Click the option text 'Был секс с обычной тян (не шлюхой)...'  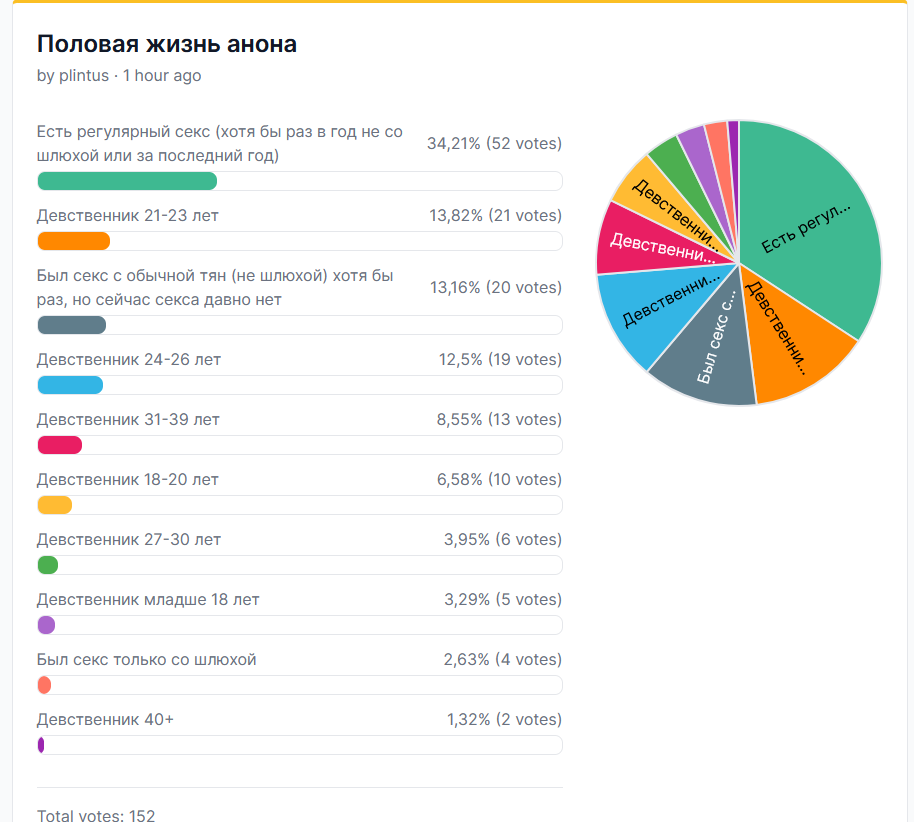tap(215, 287)
